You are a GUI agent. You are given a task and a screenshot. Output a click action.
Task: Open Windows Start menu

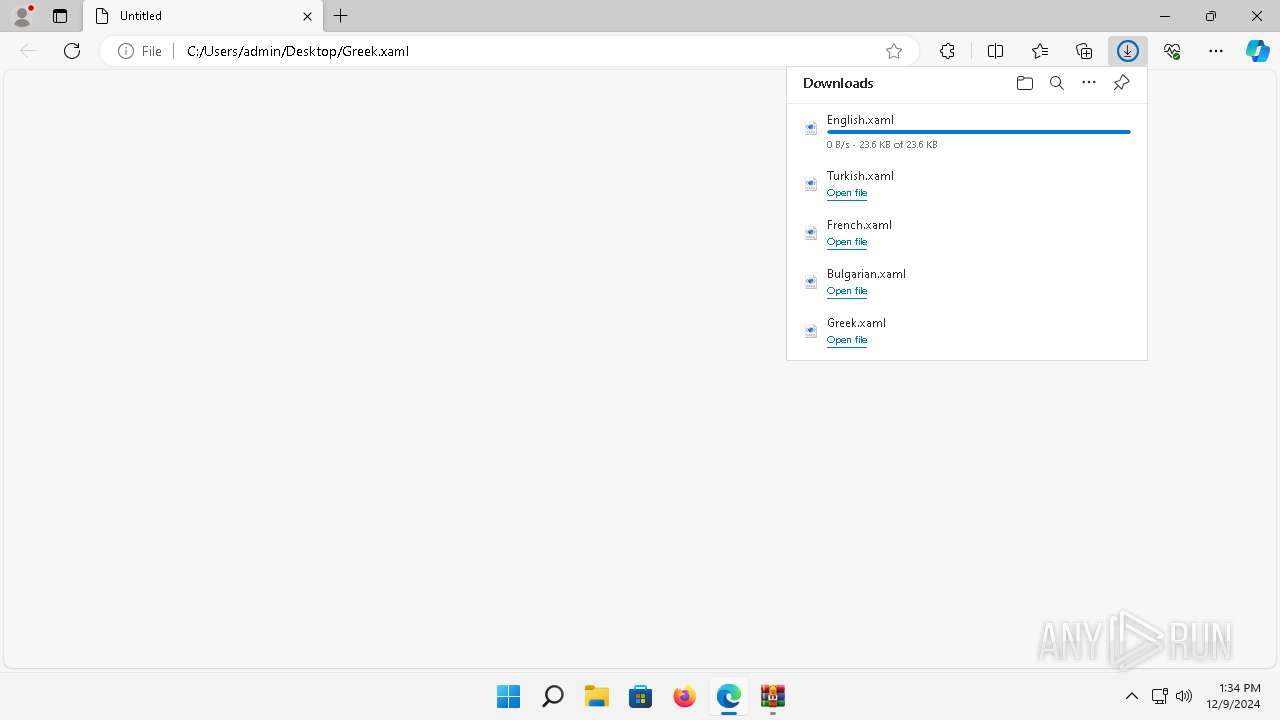pos(508,696)
